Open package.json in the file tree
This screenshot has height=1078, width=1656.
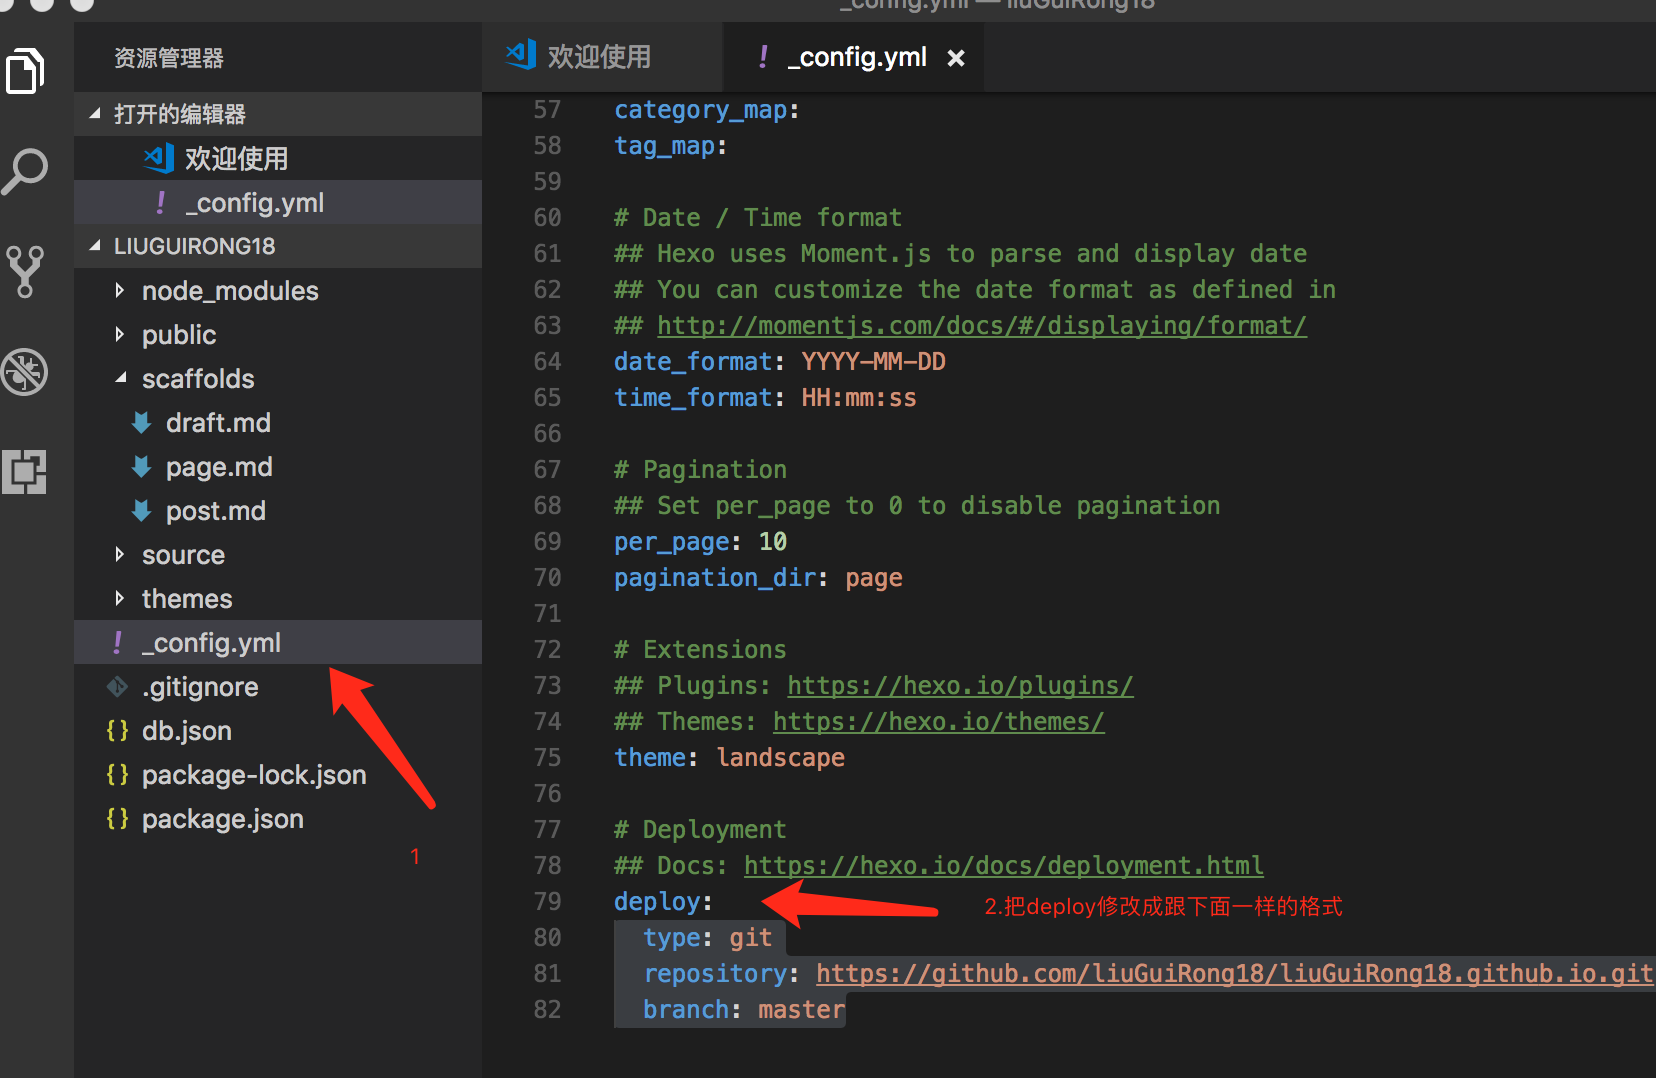(x=222, y=819)
